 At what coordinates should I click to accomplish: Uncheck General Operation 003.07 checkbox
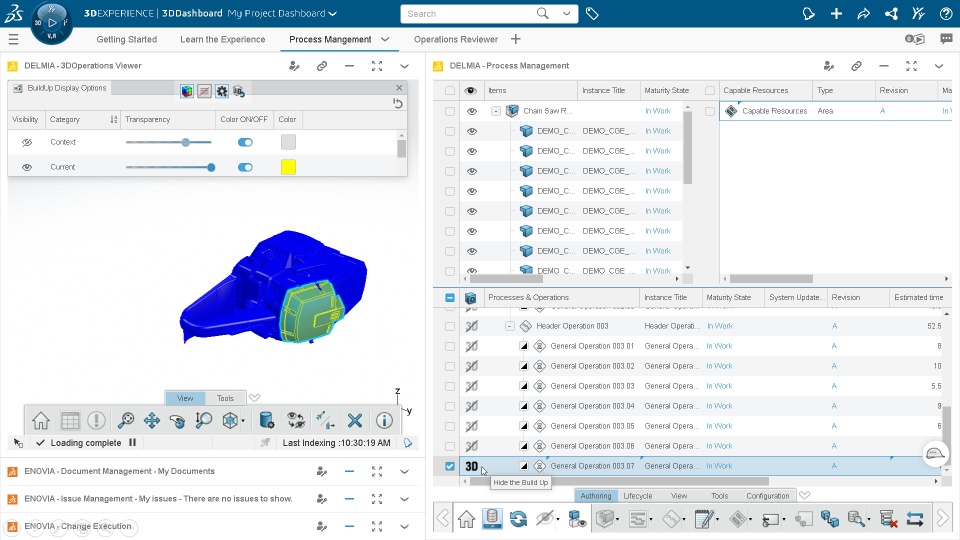[450, 466]
